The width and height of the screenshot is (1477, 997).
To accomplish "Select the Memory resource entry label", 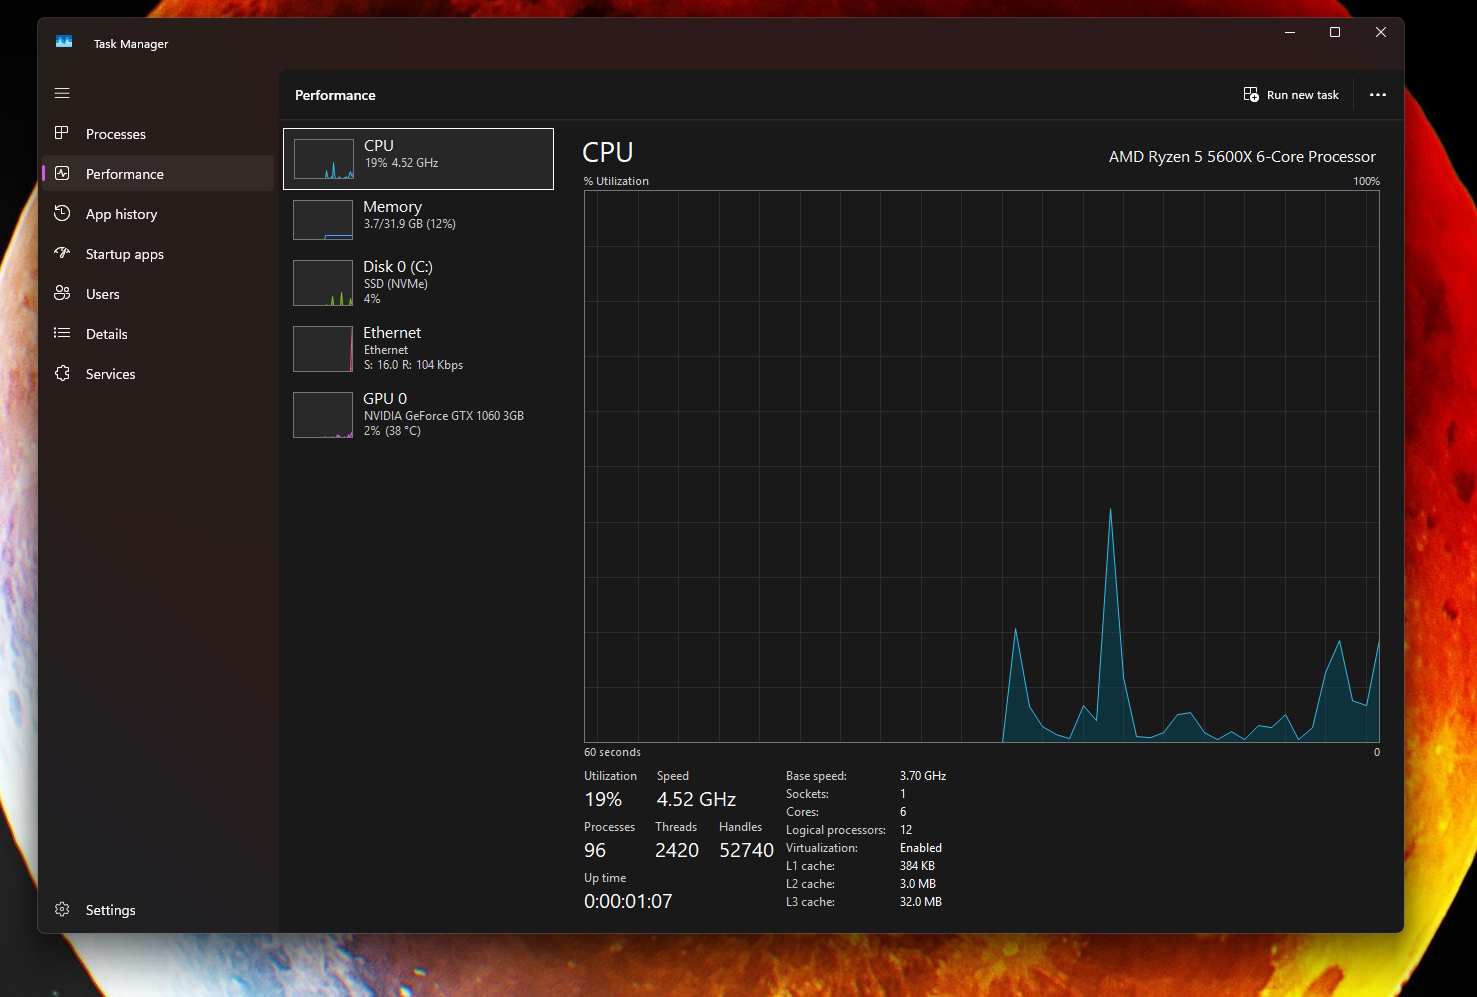I will pyautogui.click(x=392, y=206).
